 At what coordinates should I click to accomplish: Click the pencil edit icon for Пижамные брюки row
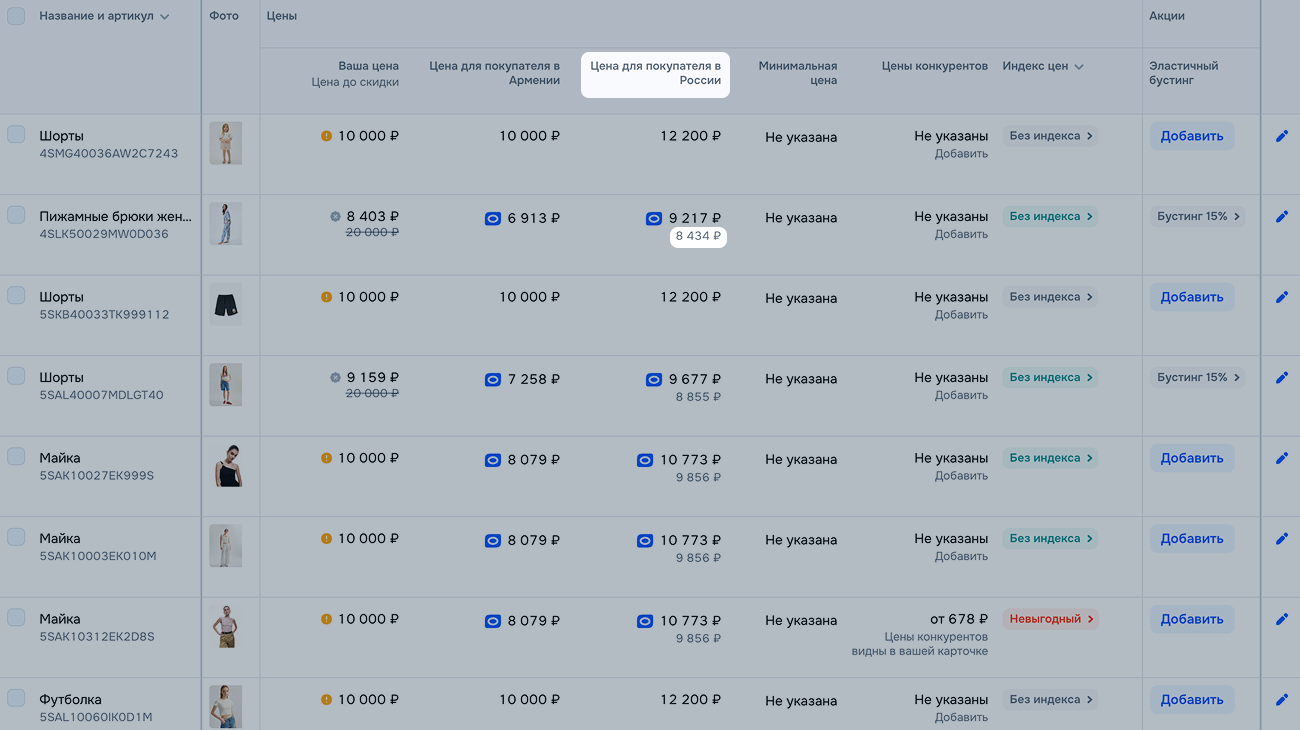1281,217
